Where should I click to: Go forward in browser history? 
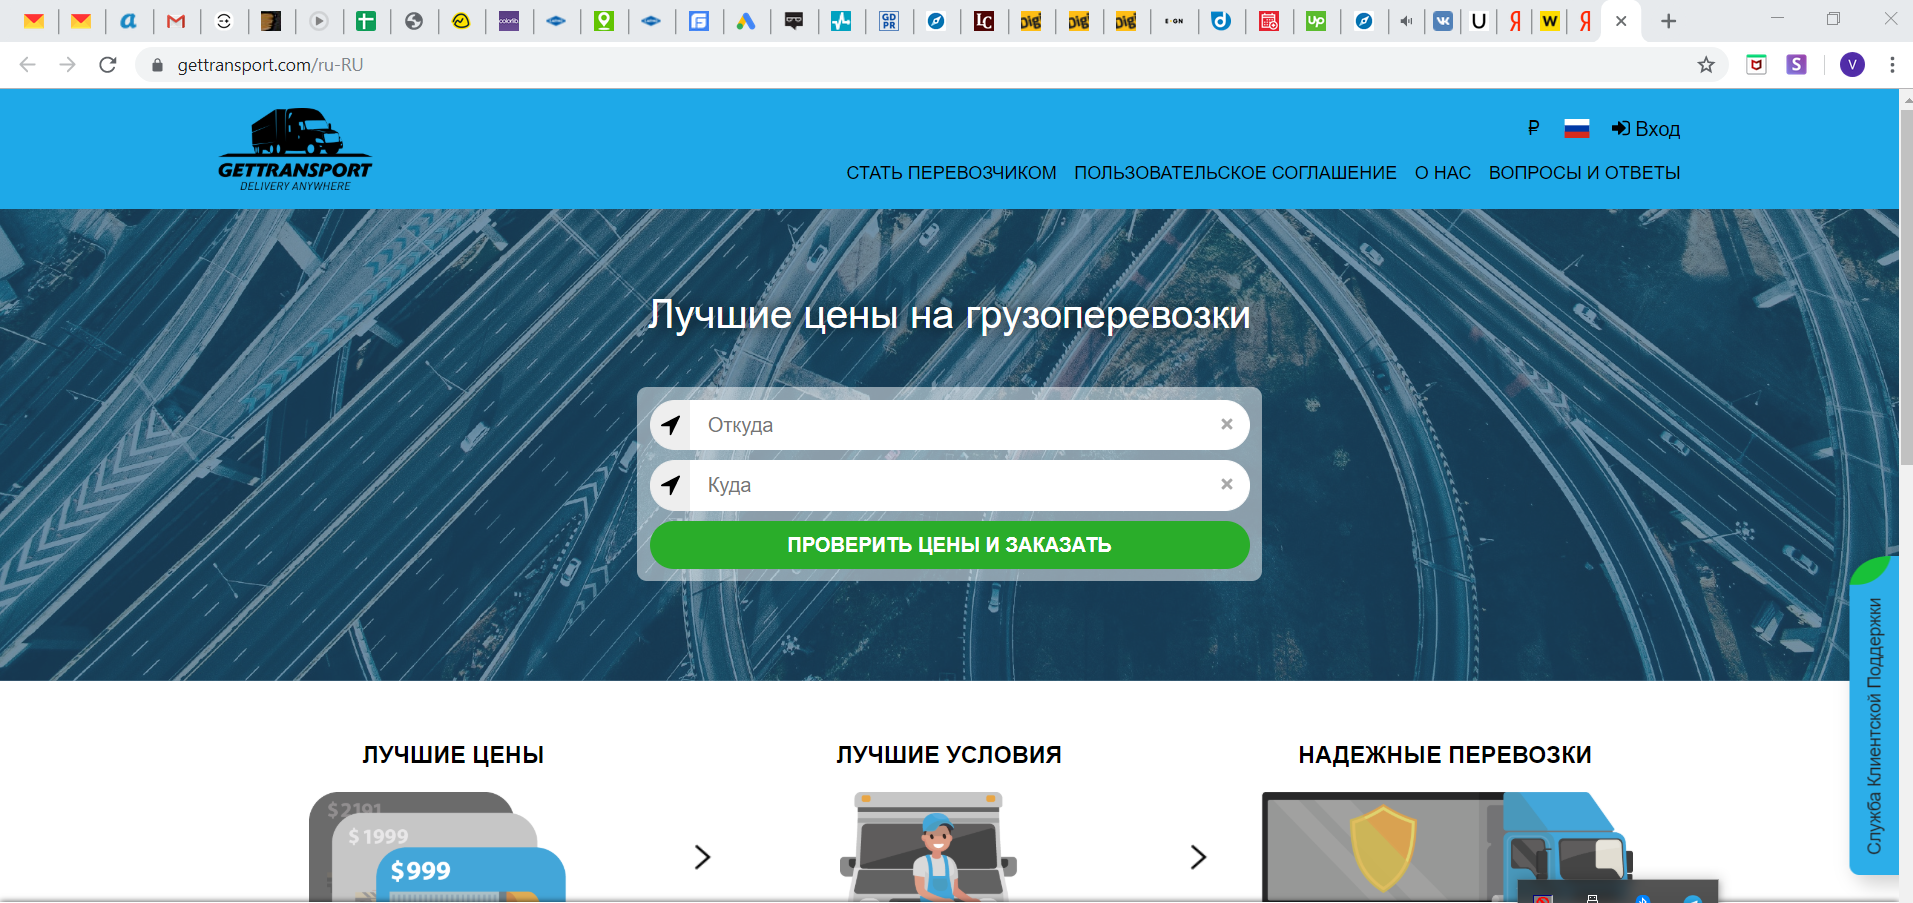[67, 65]
